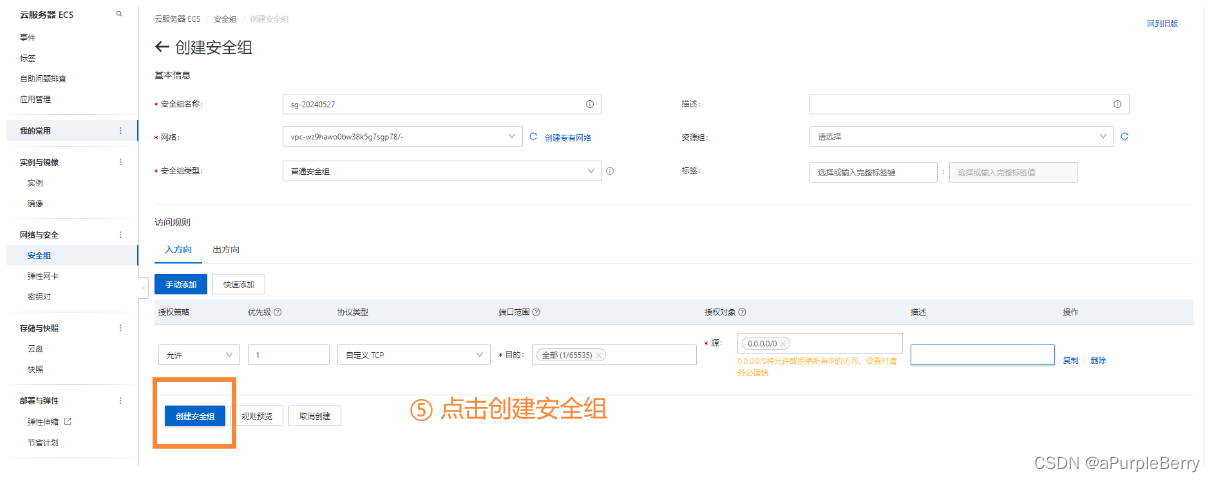Open 快照 in the sidebar
This screenshot has height=482, width=1215.
coord(35,369)
